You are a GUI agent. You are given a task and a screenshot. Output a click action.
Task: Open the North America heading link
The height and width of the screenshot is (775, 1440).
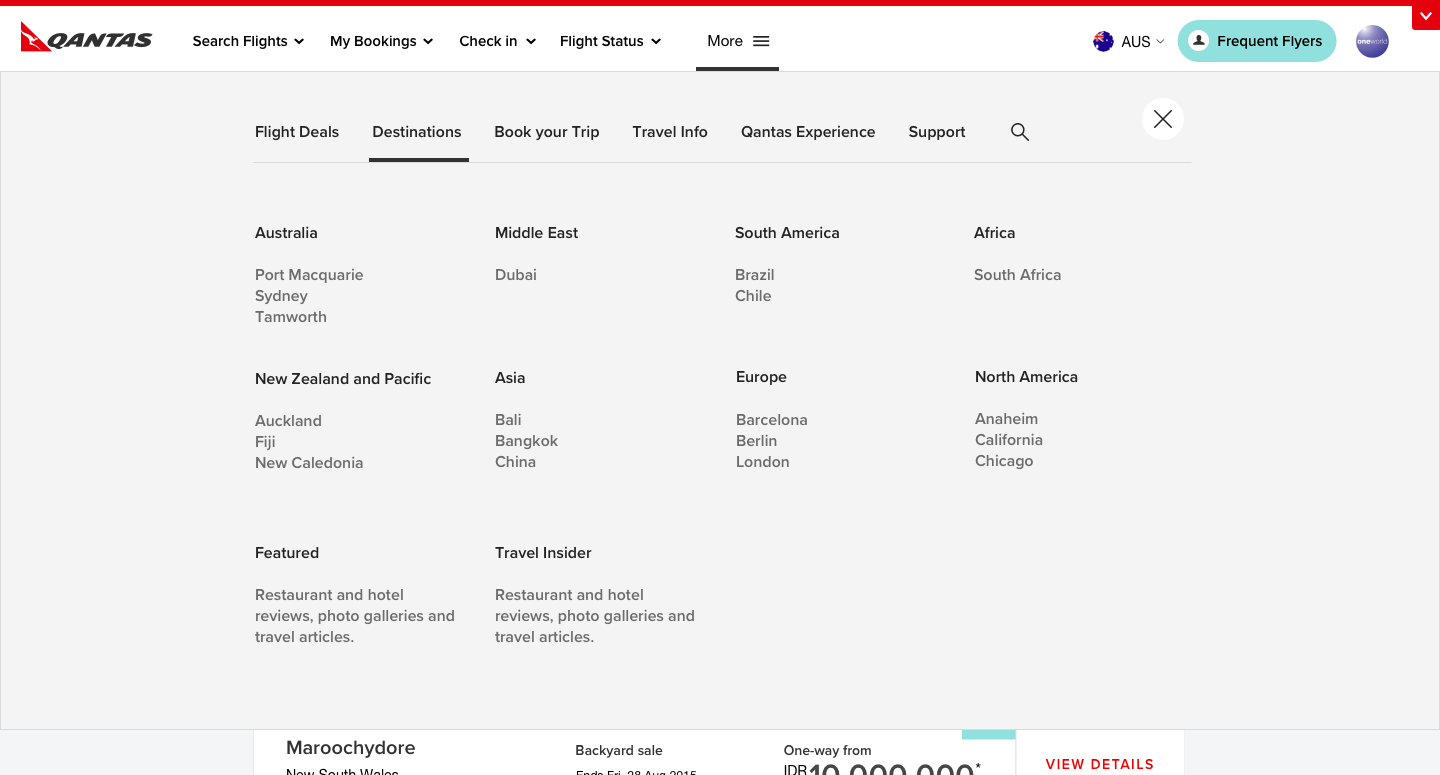(x=1026, y=377)
